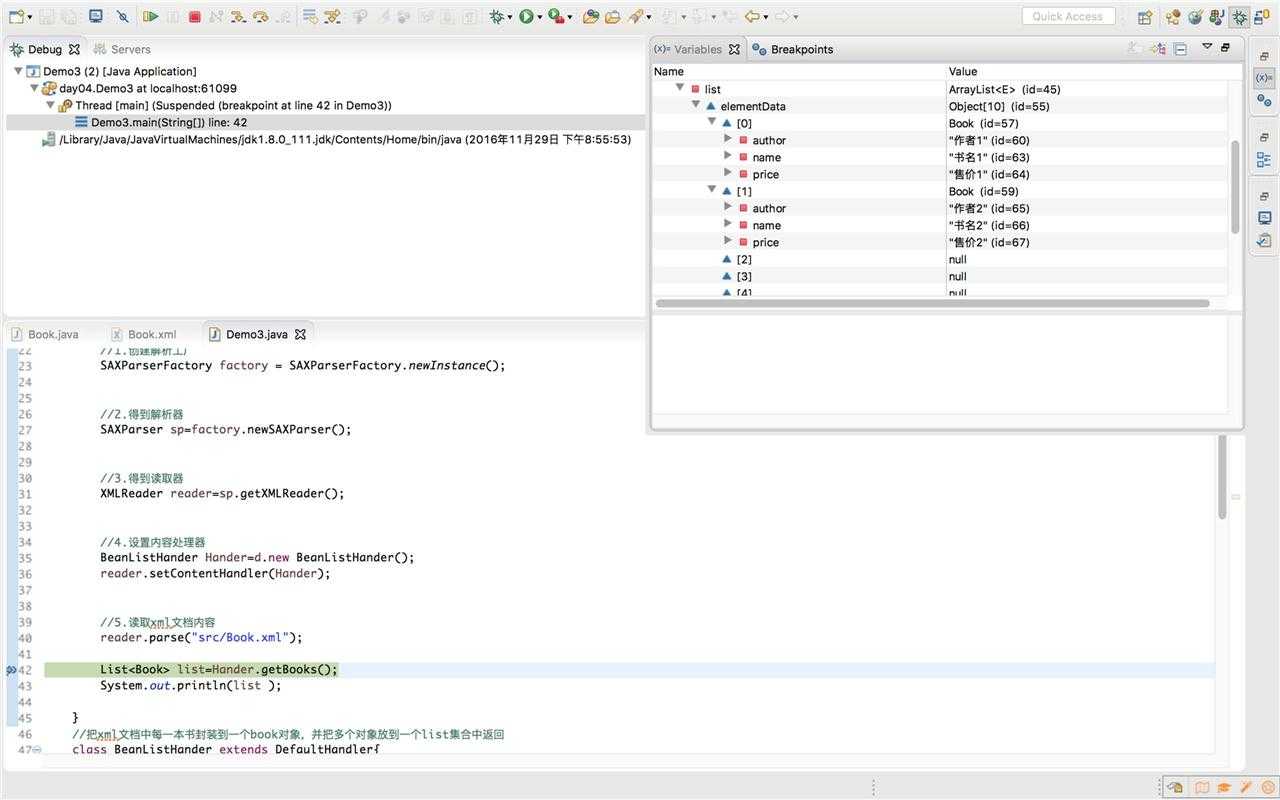Image resolution: width=1280 pixels, height=800 pixels.
Task: Click the Drop to Frame icon
Action: click(310, 17)
